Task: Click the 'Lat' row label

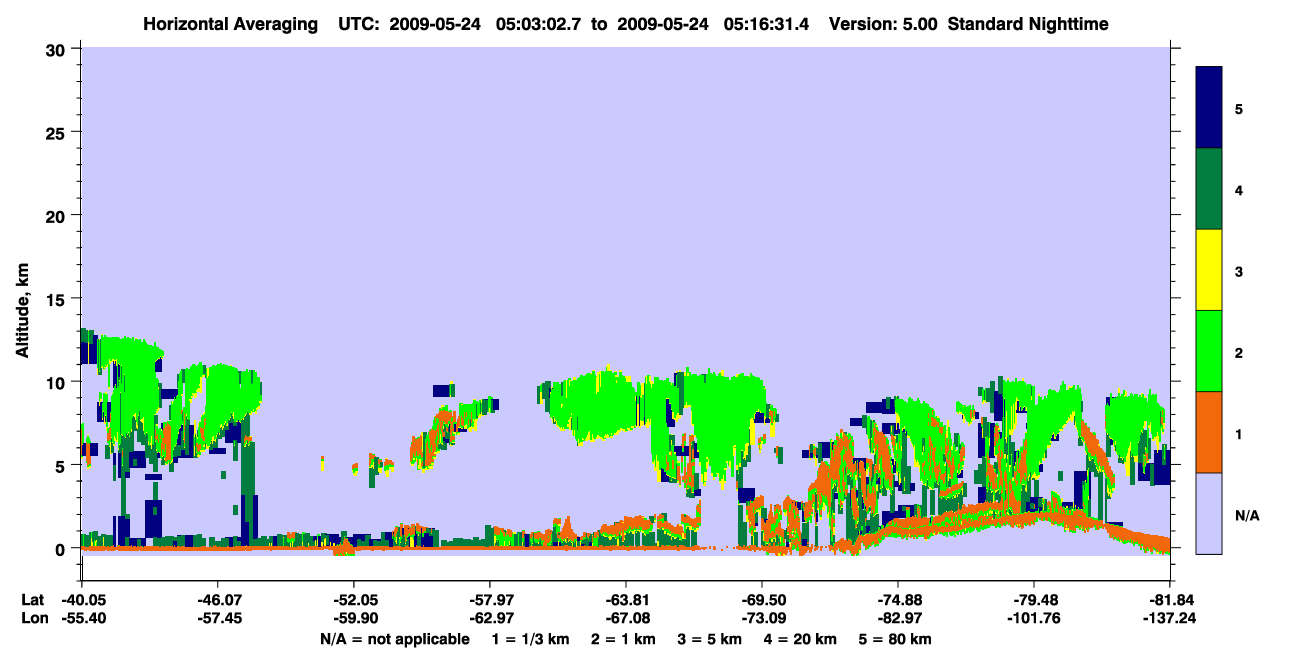Action: point(32,599)
